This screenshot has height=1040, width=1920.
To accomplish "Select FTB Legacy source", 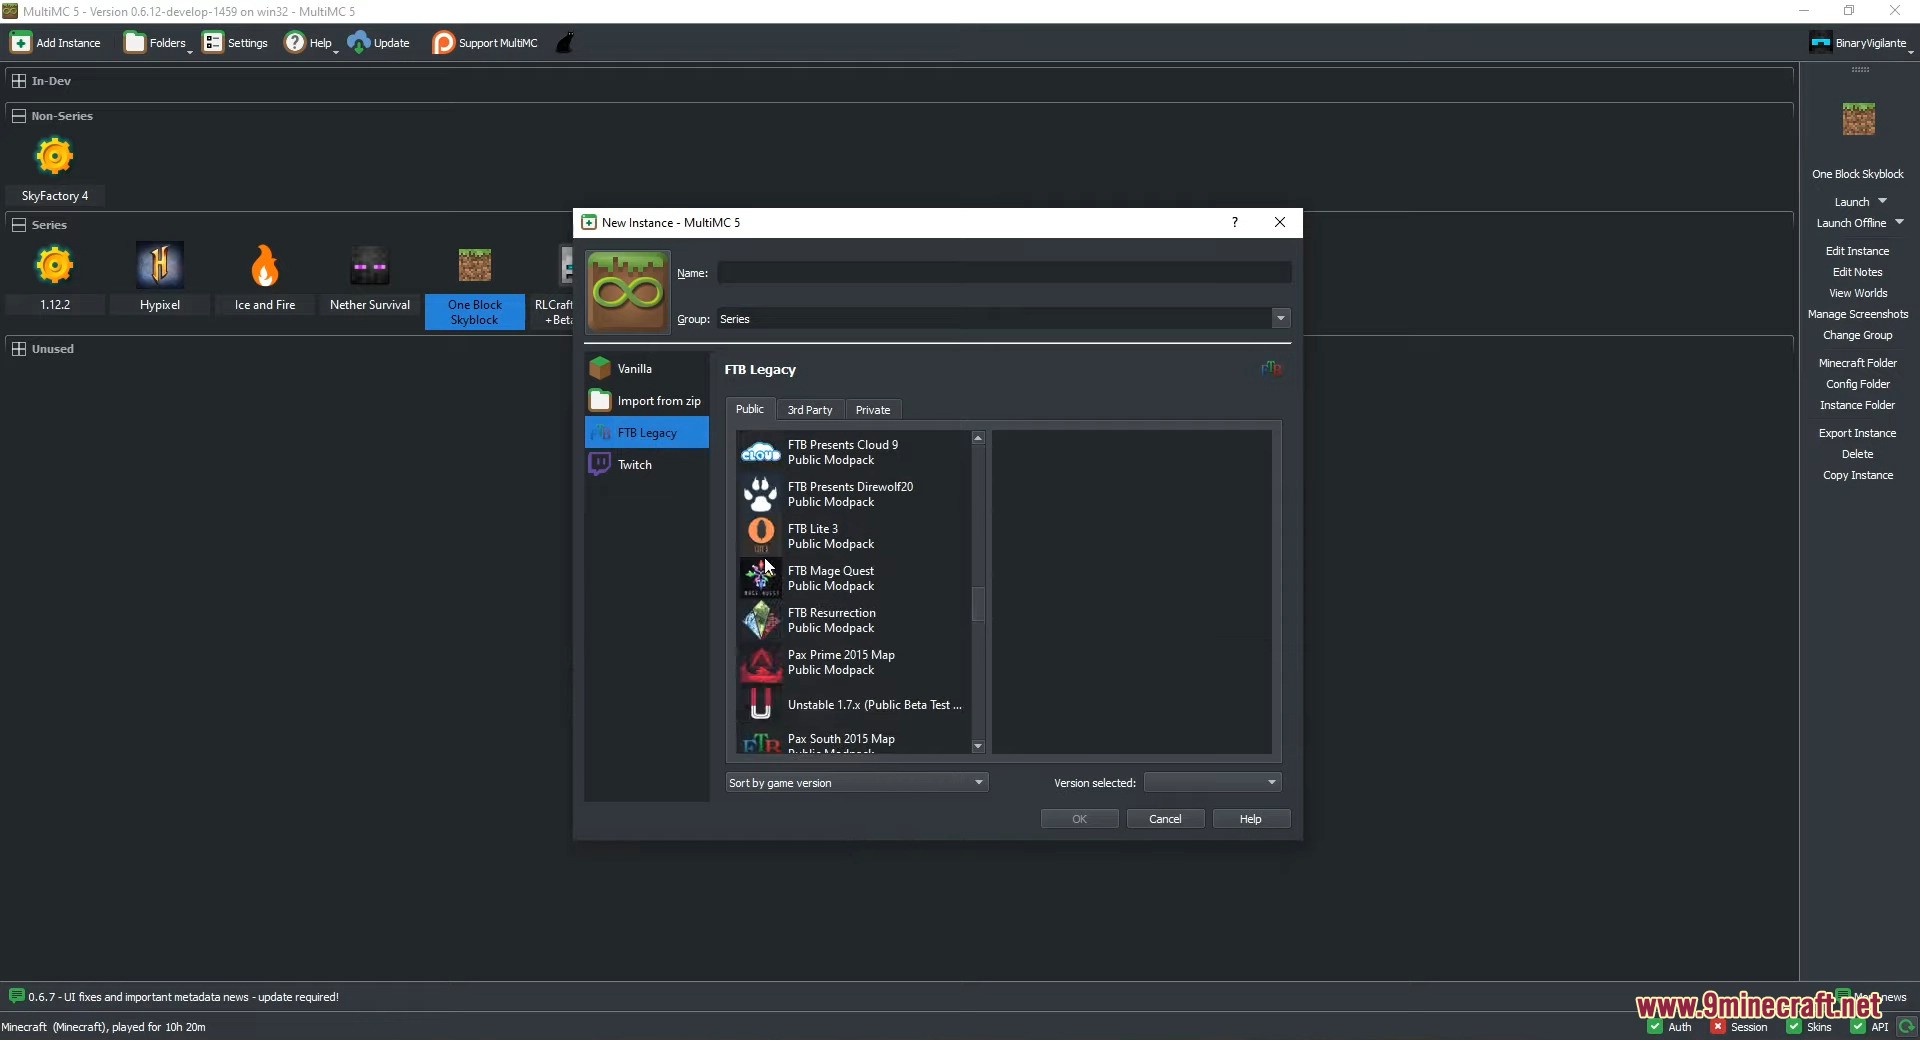I will tap(646, 433).
